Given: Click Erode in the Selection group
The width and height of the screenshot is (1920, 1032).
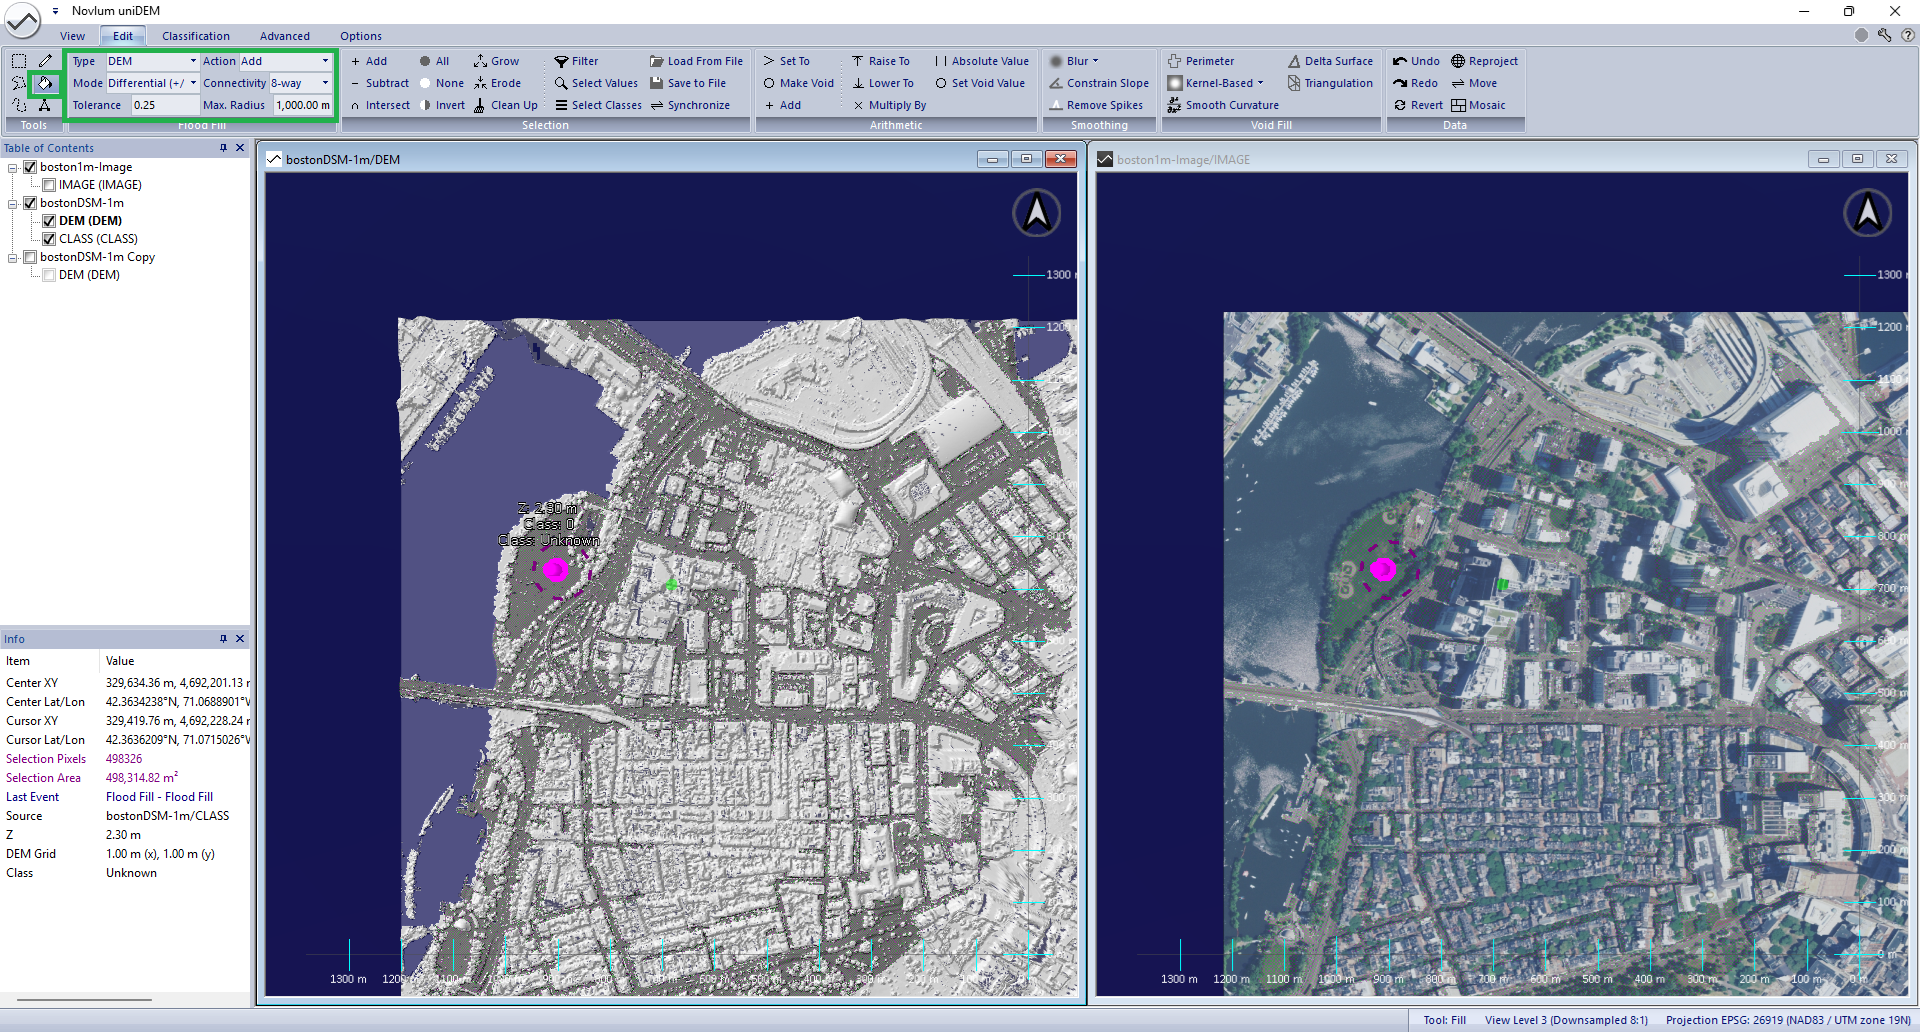Looking at the screenshot, I should click(497, 83).
